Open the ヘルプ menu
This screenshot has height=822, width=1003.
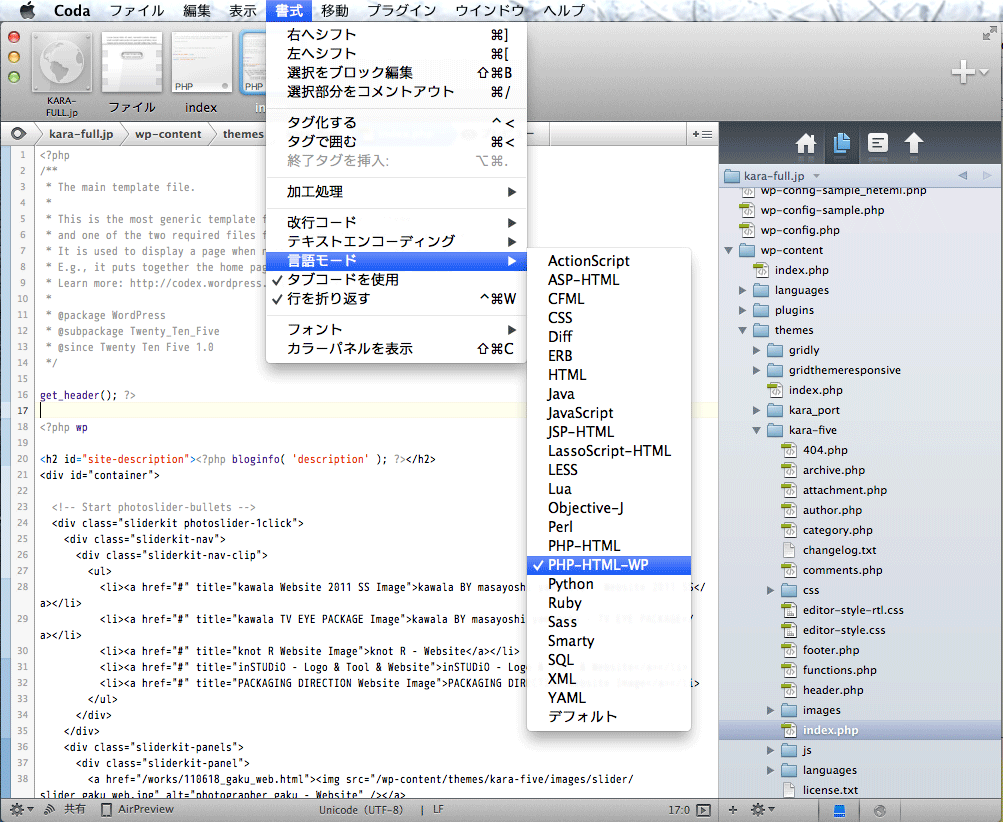(x=564, y=10)
